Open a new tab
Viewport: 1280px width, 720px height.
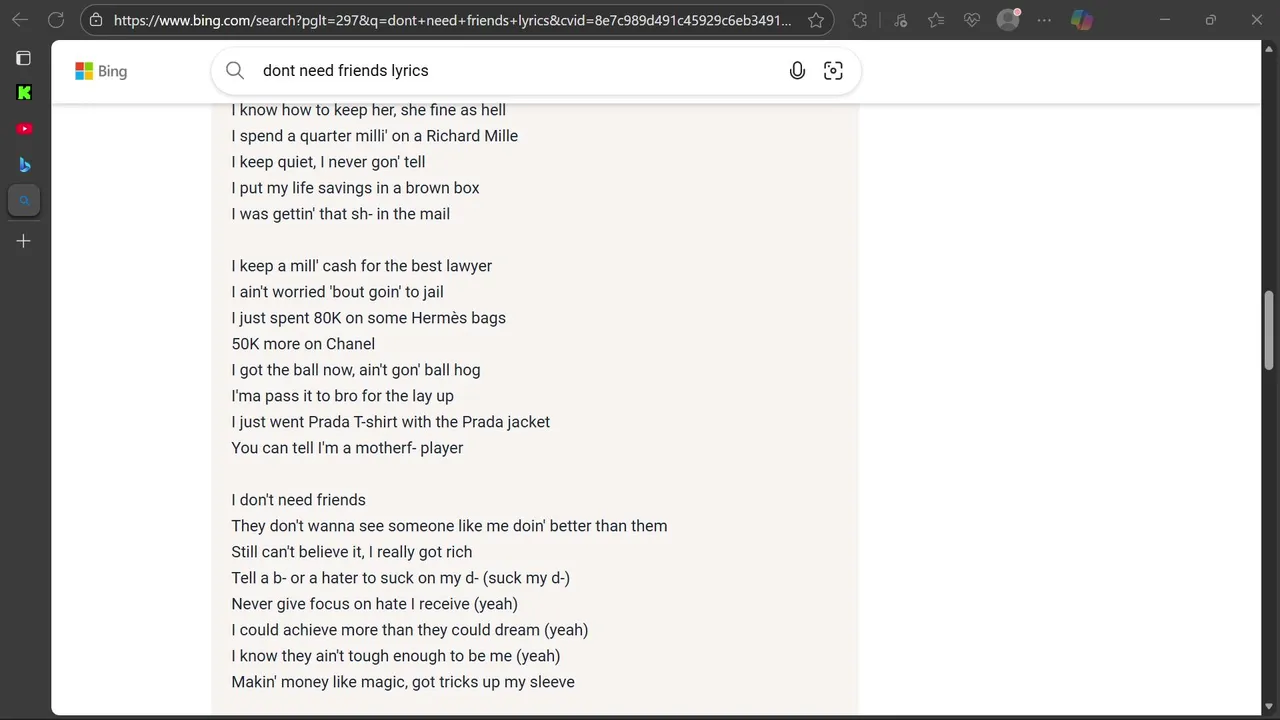point(24,241)
